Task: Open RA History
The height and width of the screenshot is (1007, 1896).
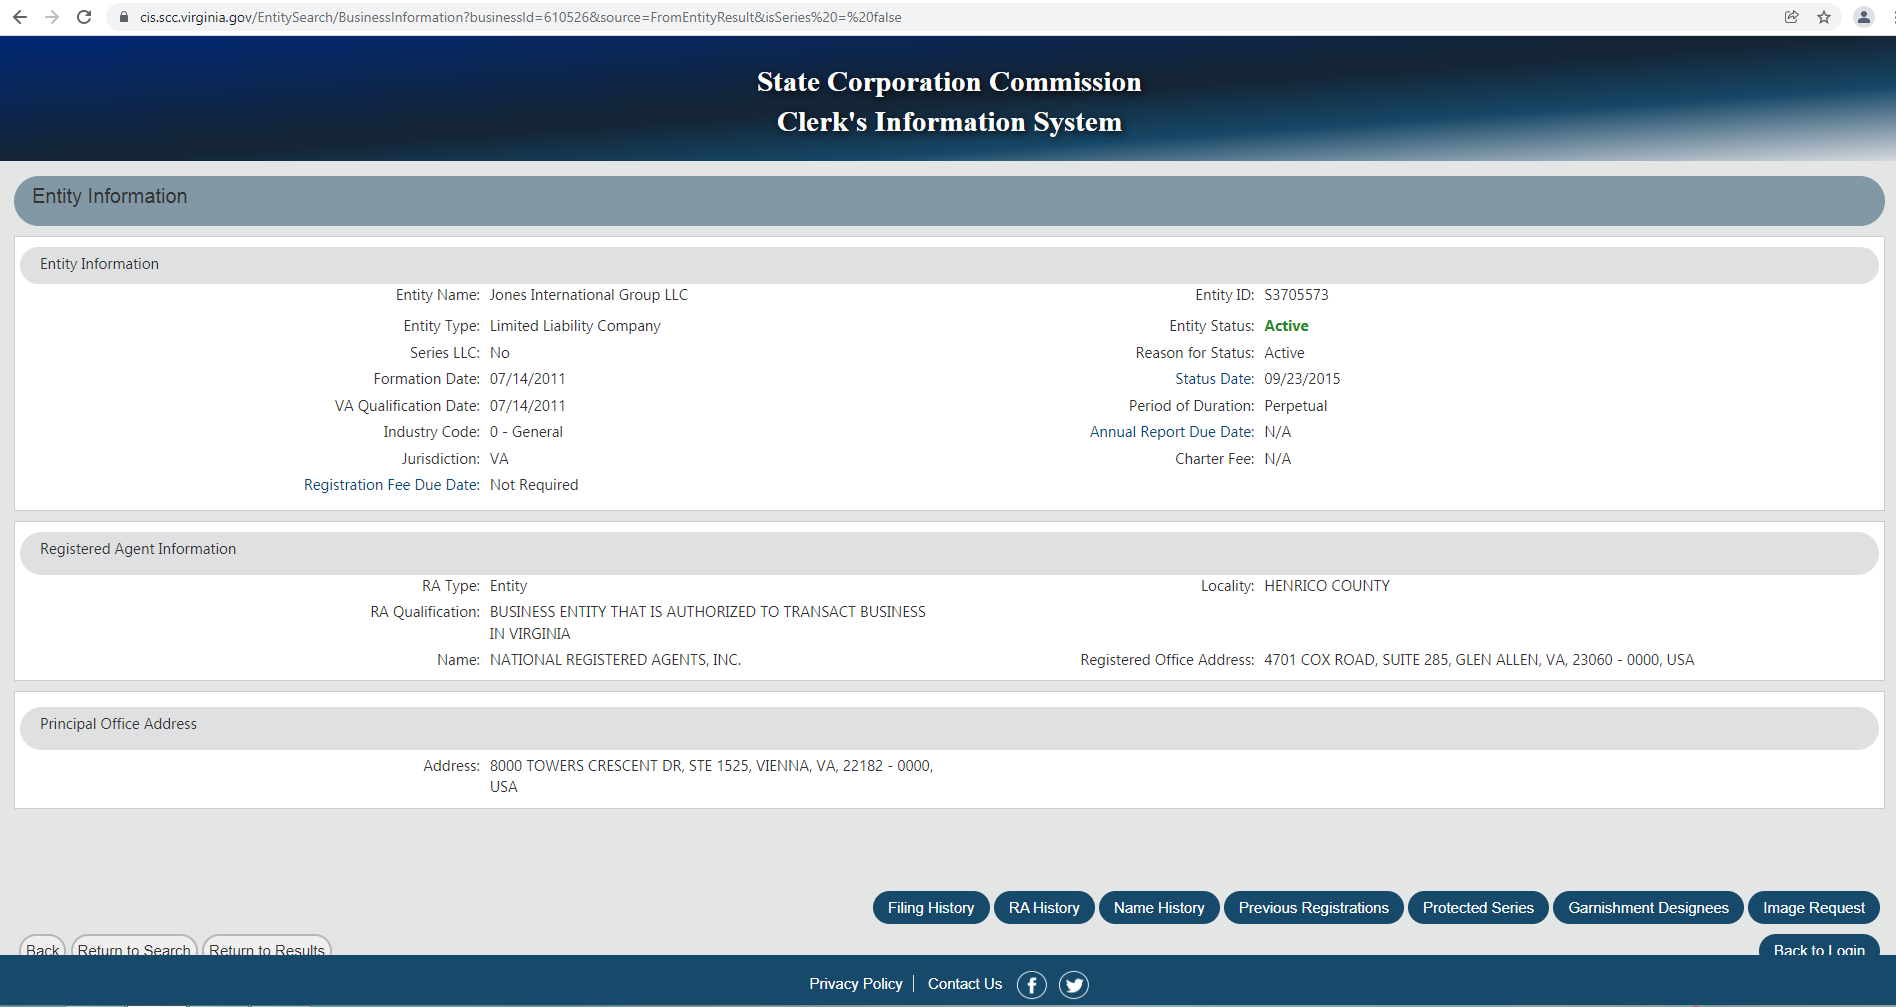Action: [1043, 908]
